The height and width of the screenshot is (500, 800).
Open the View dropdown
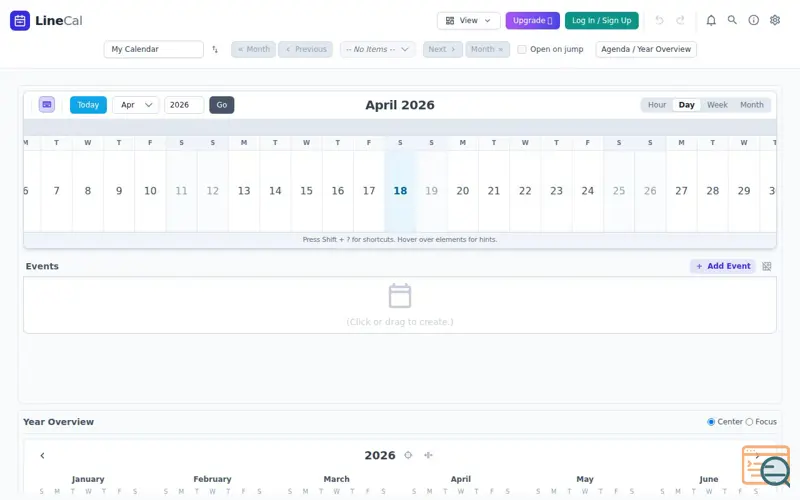pos(468,20)
